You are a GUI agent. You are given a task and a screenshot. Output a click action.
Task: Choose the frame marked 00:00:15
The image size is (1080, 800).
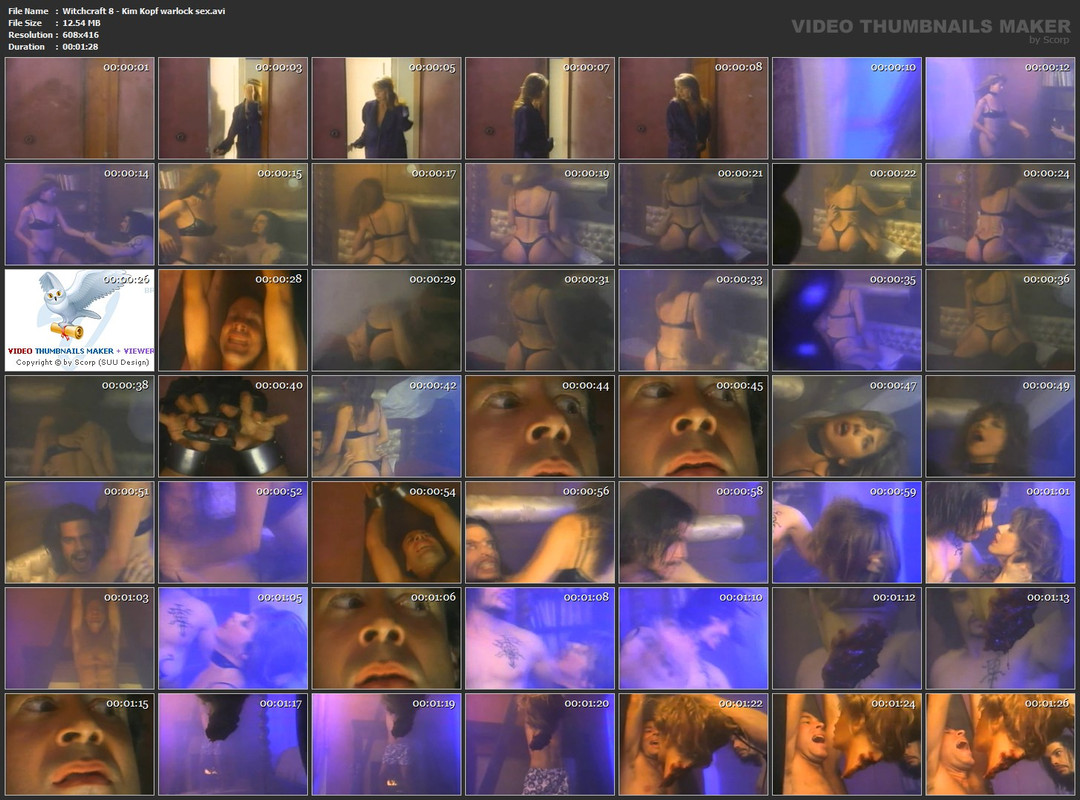coord(233,214)
